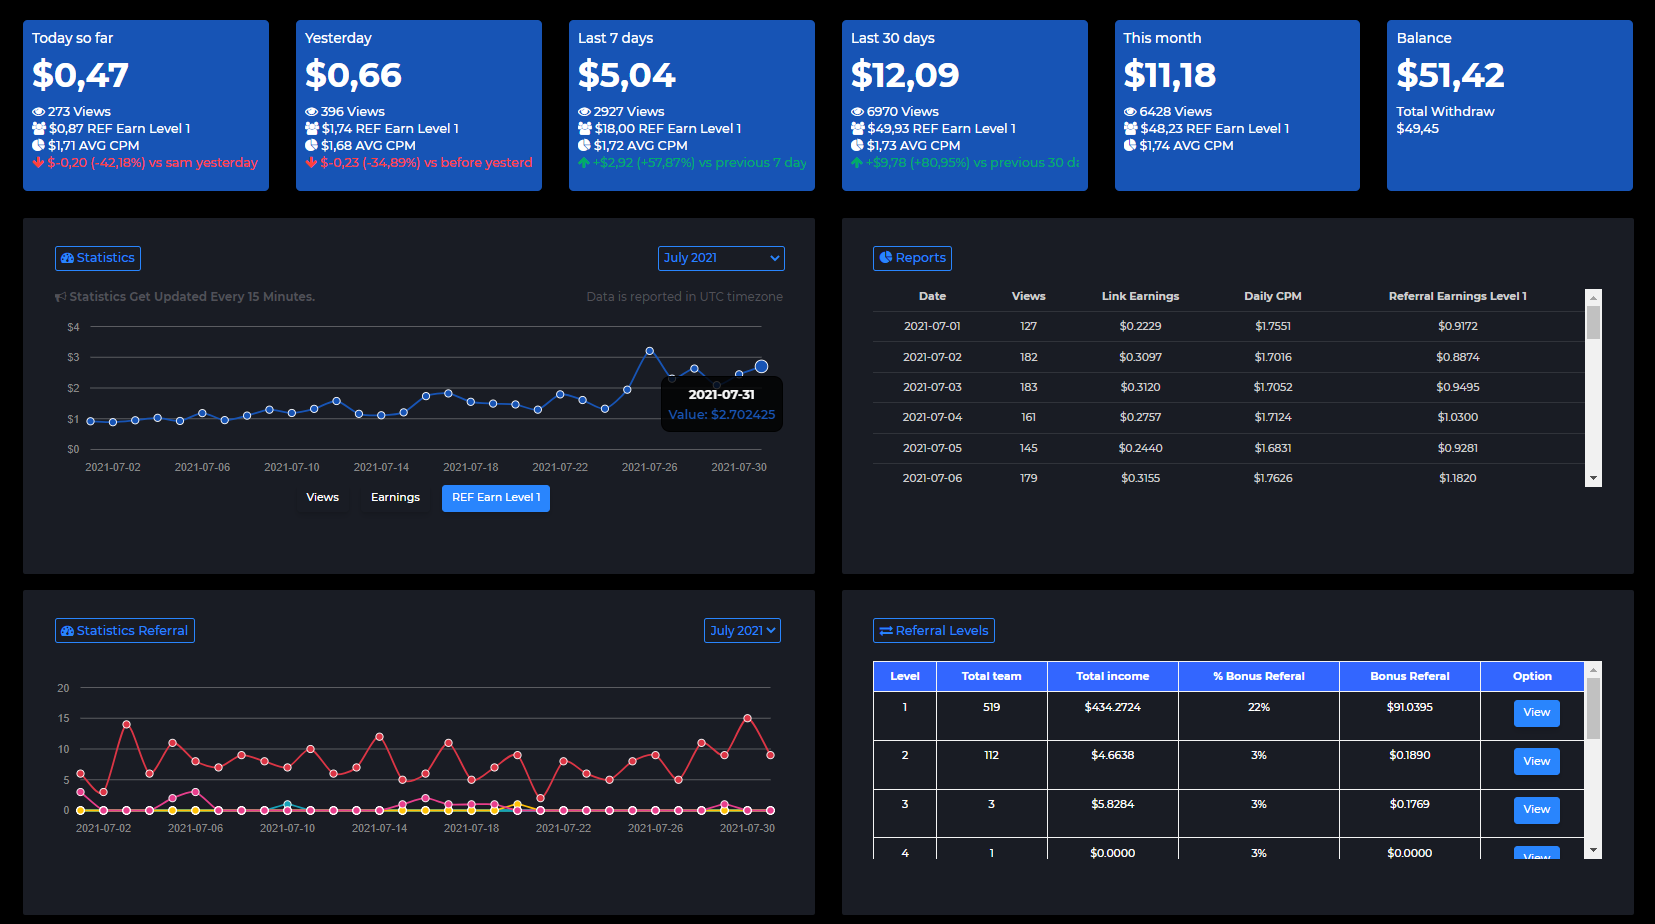Click the red down arrow in Today card
The height and width of the screenshot is (924, 1655).
coord(38,163)
